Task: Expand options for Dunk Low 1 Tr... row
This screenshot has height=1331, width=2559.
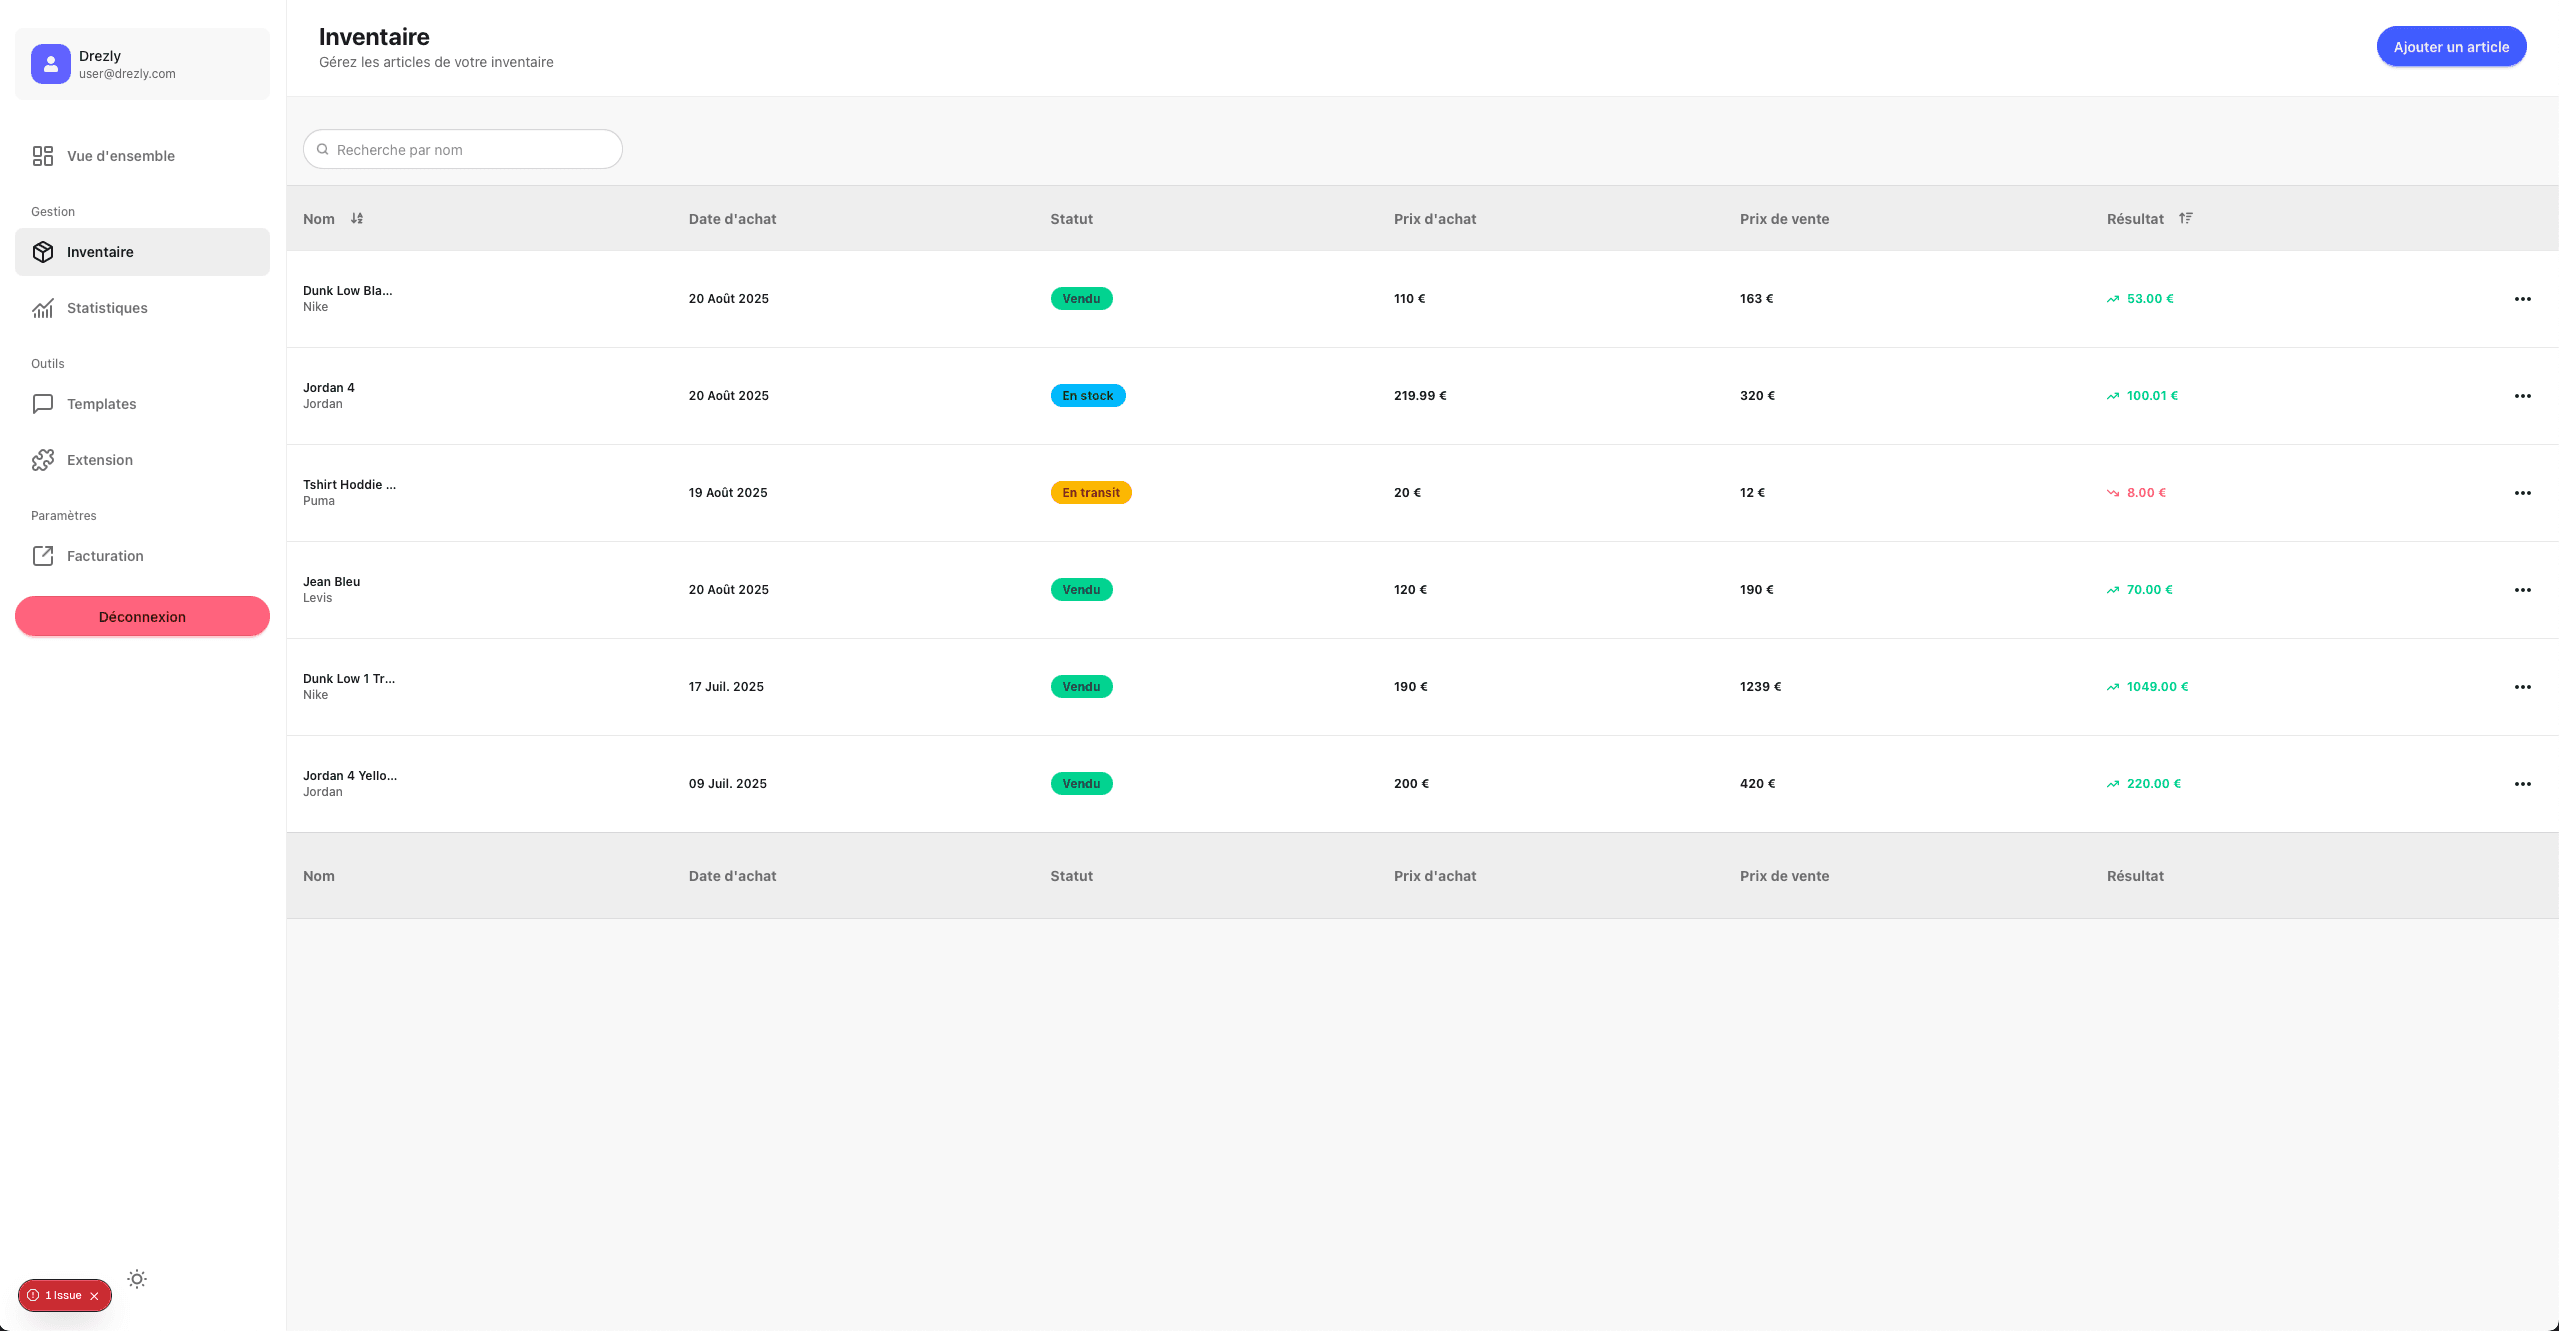Action: [2522, 687]
